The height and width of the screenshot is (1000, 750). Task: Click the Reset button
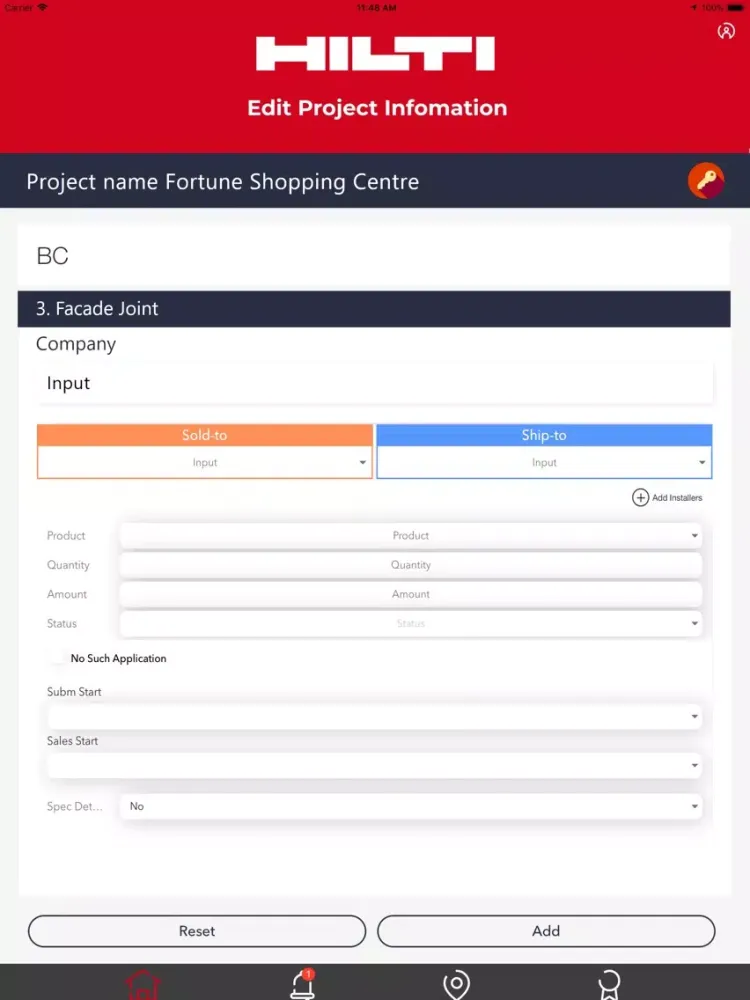point(197,931)
